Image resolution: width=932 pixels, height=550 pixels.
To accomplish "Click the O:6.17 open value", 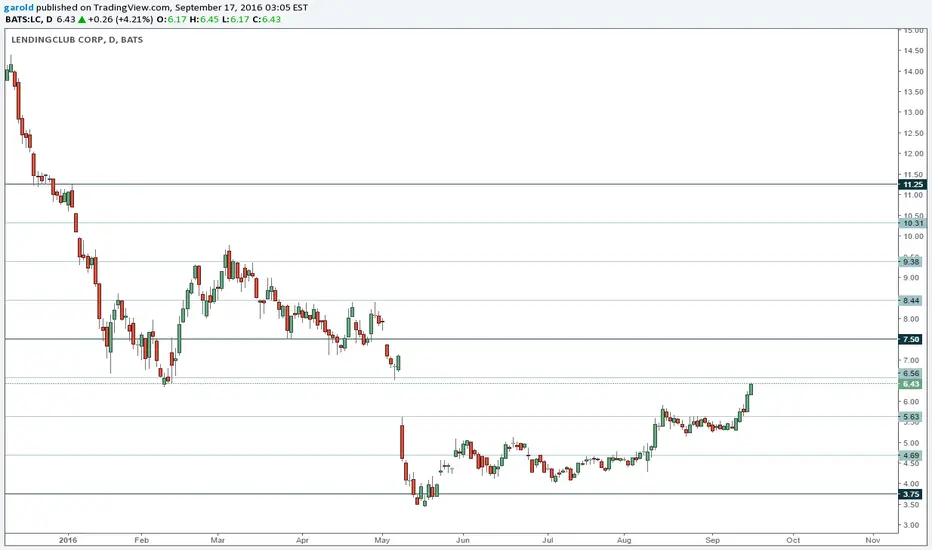I will click(172, 19).
